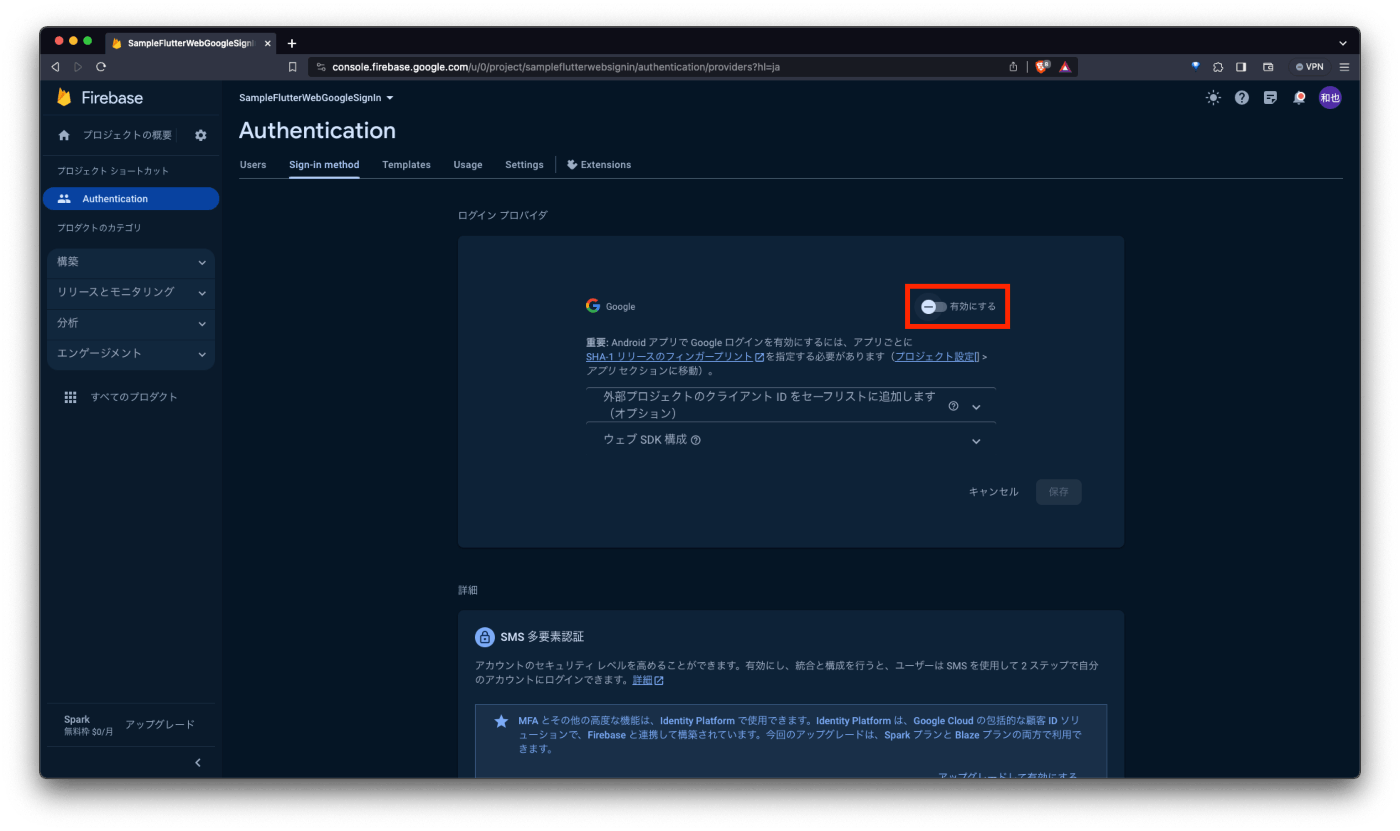Click the Authentication people icon in sidebar

(x=64, y=198)
